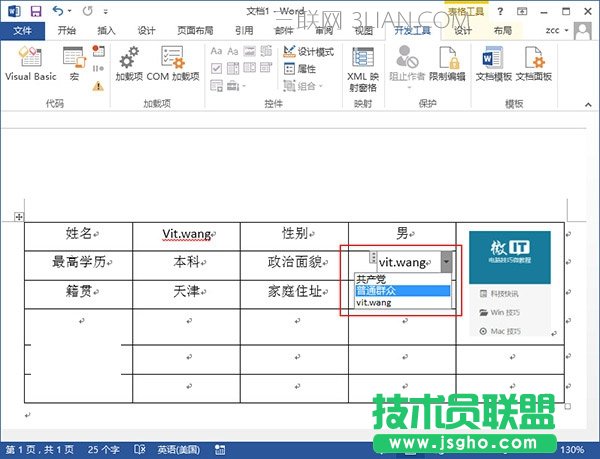Image resolution: width=600 pixels, height=459 pixels.
Task: Open the 政治面貌 dropdown arrow in table
Action: [x=446, y=262]
